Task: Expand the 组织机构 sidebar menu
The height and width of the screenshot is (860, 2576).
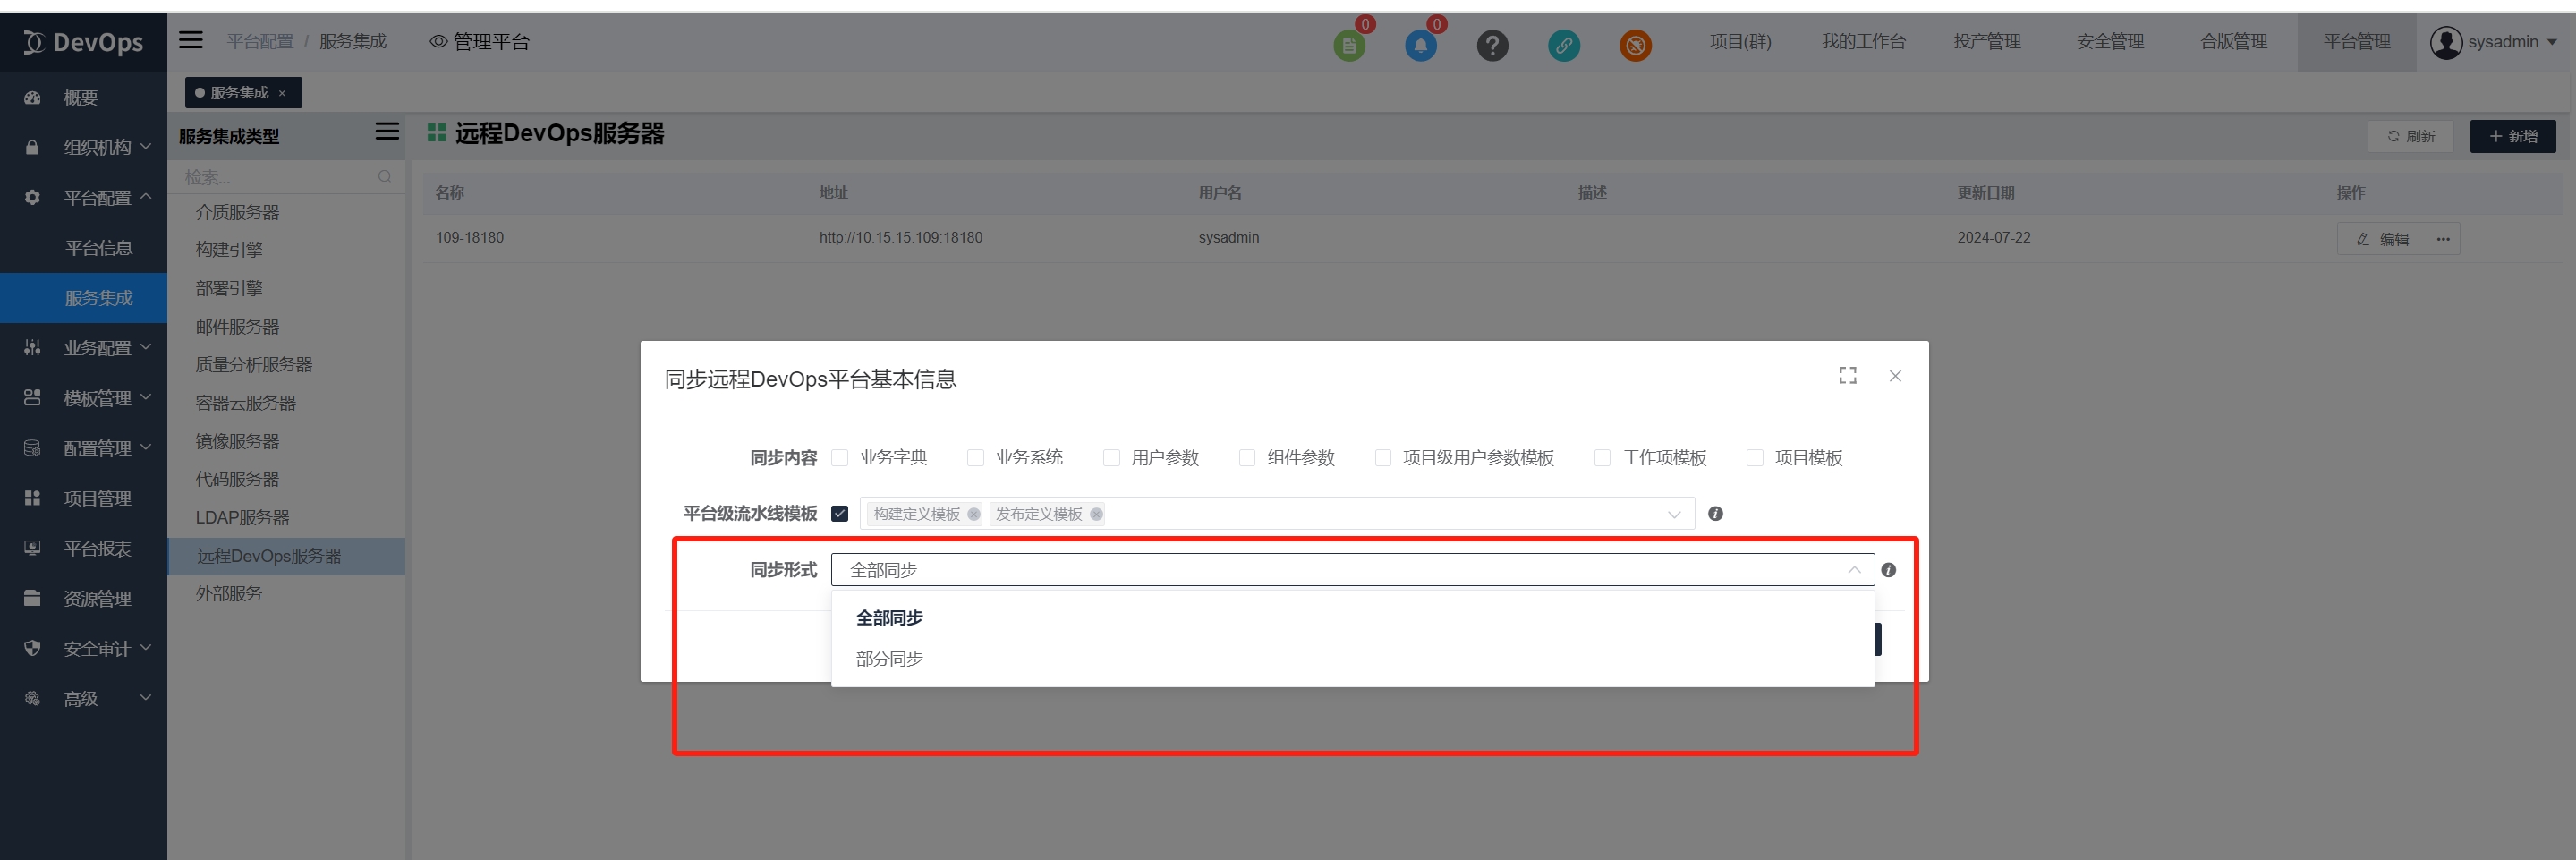Action: tap(83, 148)
